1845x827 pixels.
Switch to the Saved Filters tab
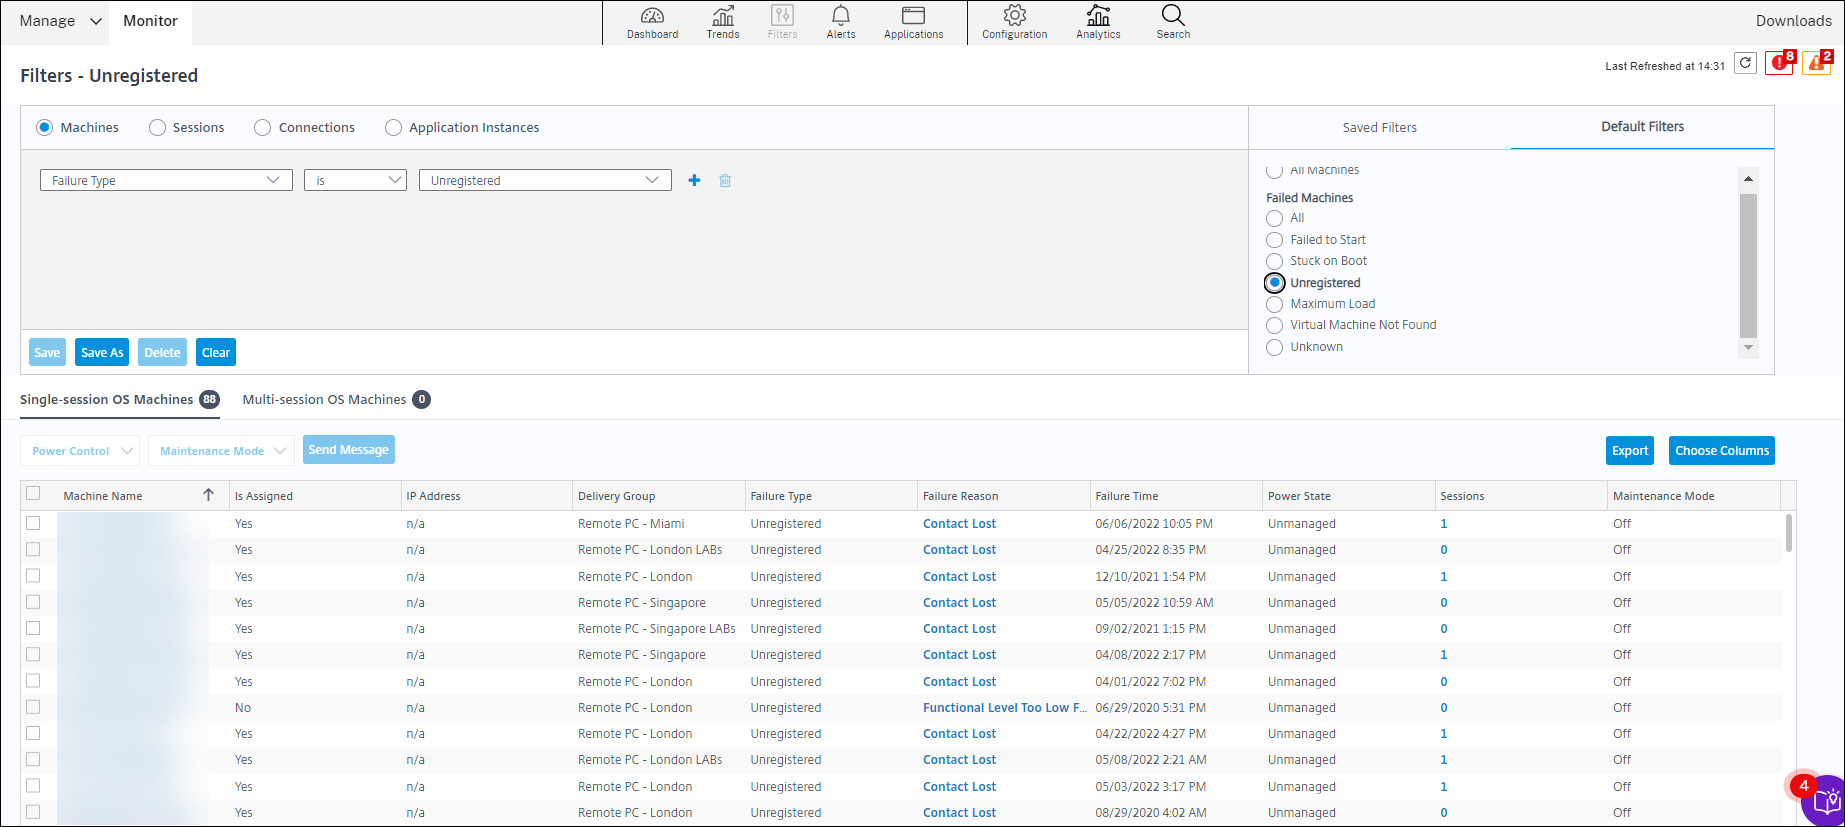1379,127
